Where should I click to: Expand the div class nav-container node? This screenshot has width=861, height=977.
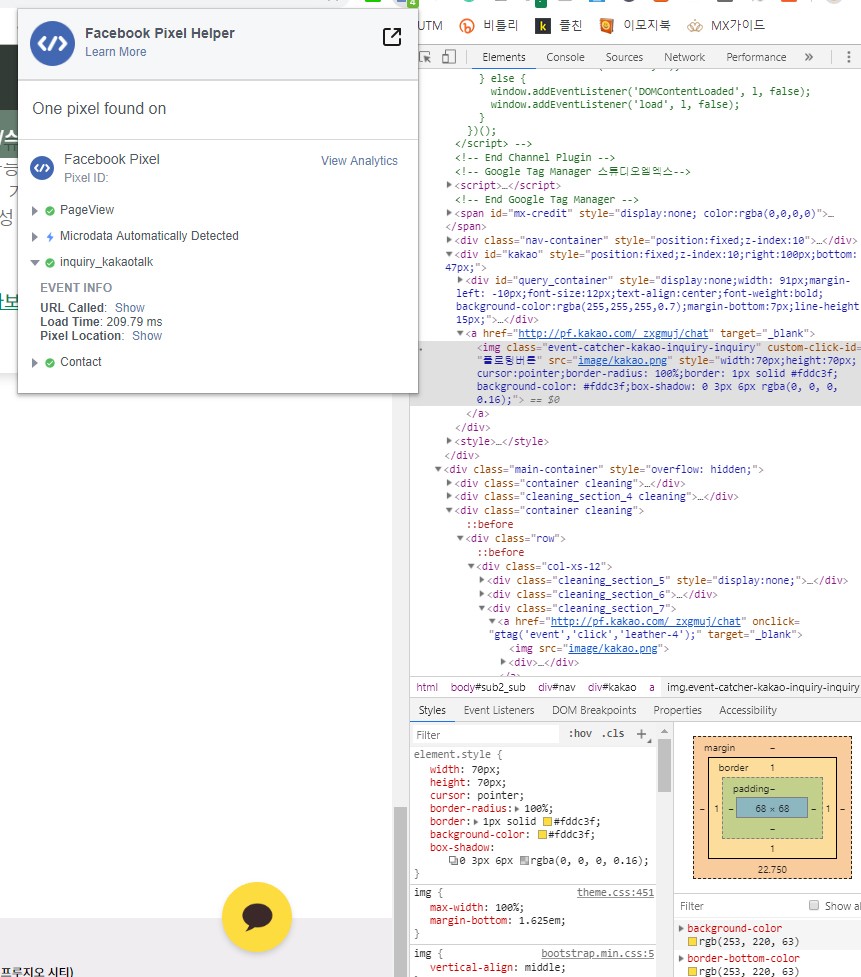point(449,240)
